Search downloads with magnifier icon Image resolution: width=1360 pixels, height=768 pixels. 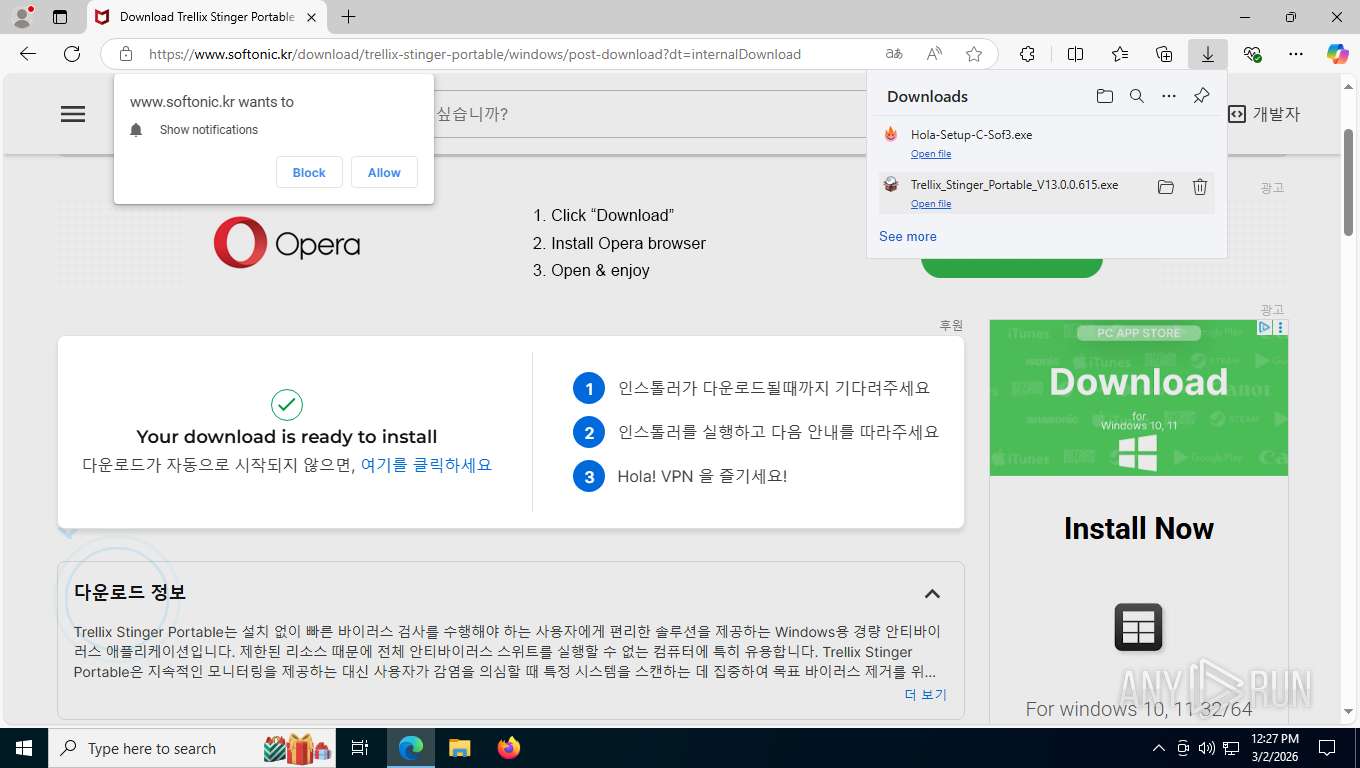tap(1137, 96)
